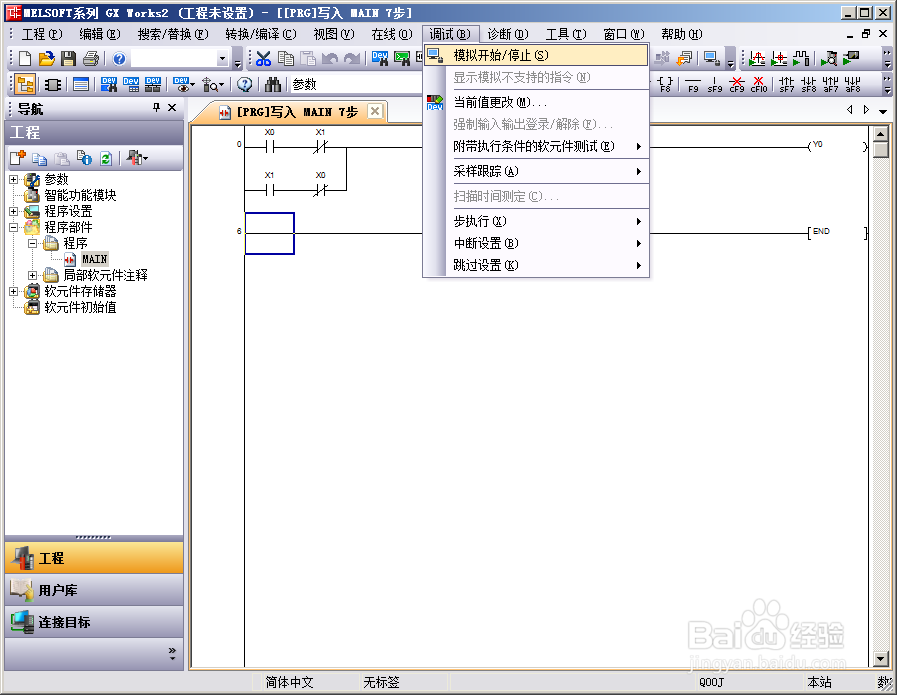Click the cross reference Dev icon
Viewport: 897px width, 695px height.
[109, 85]
